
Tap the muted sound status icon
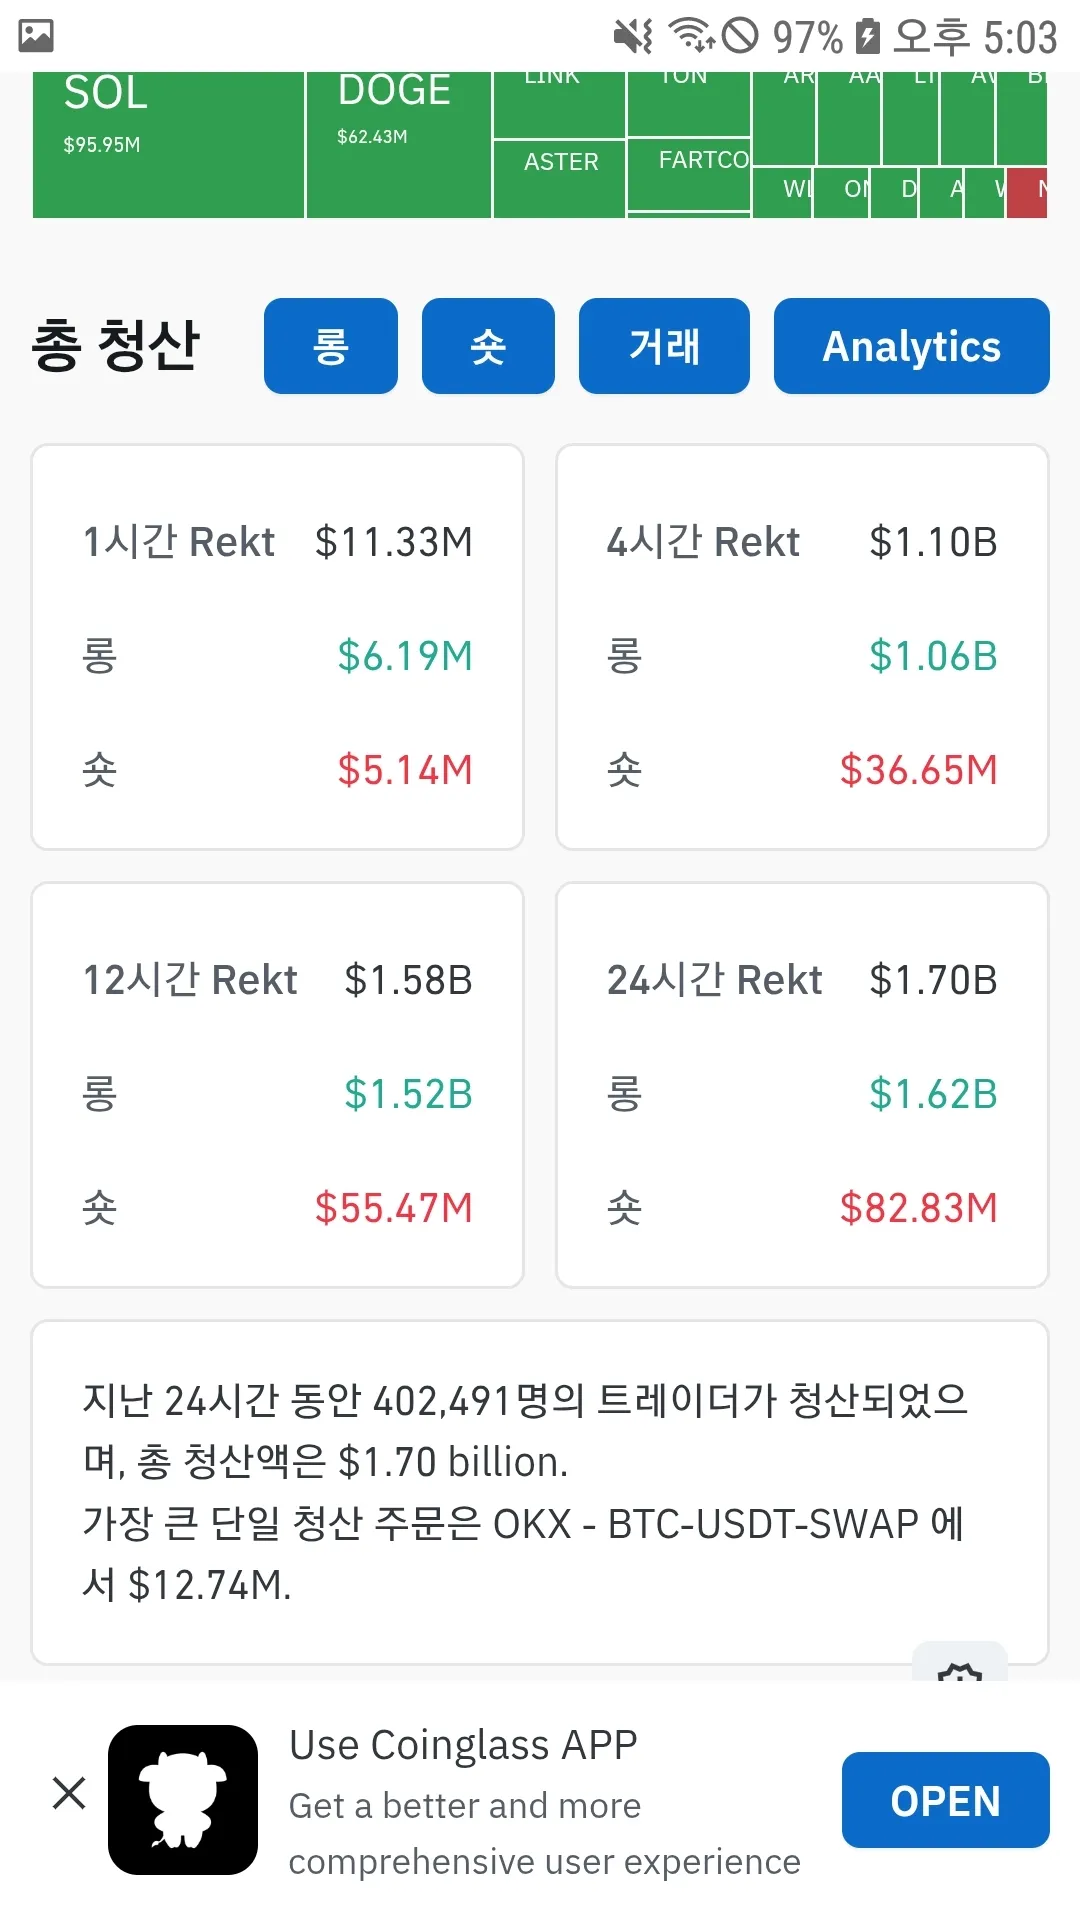pyautogui.click(x=633, y=36)
